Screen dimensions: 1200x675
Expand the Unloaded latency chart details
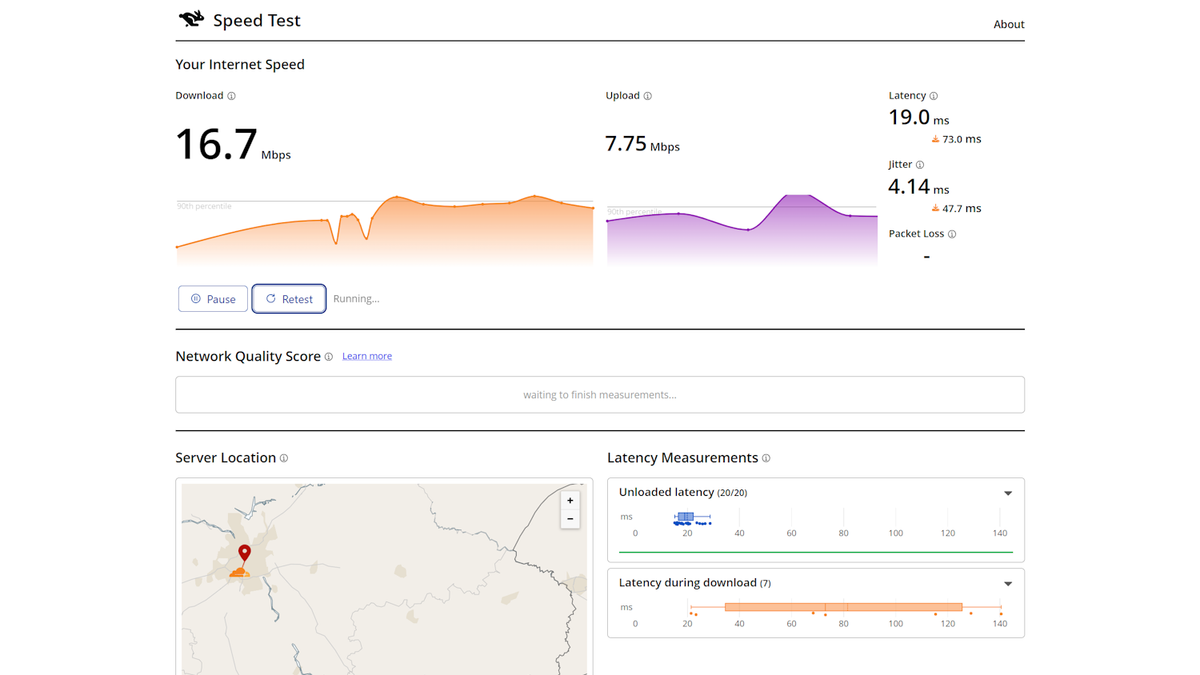pos(1008,492)
